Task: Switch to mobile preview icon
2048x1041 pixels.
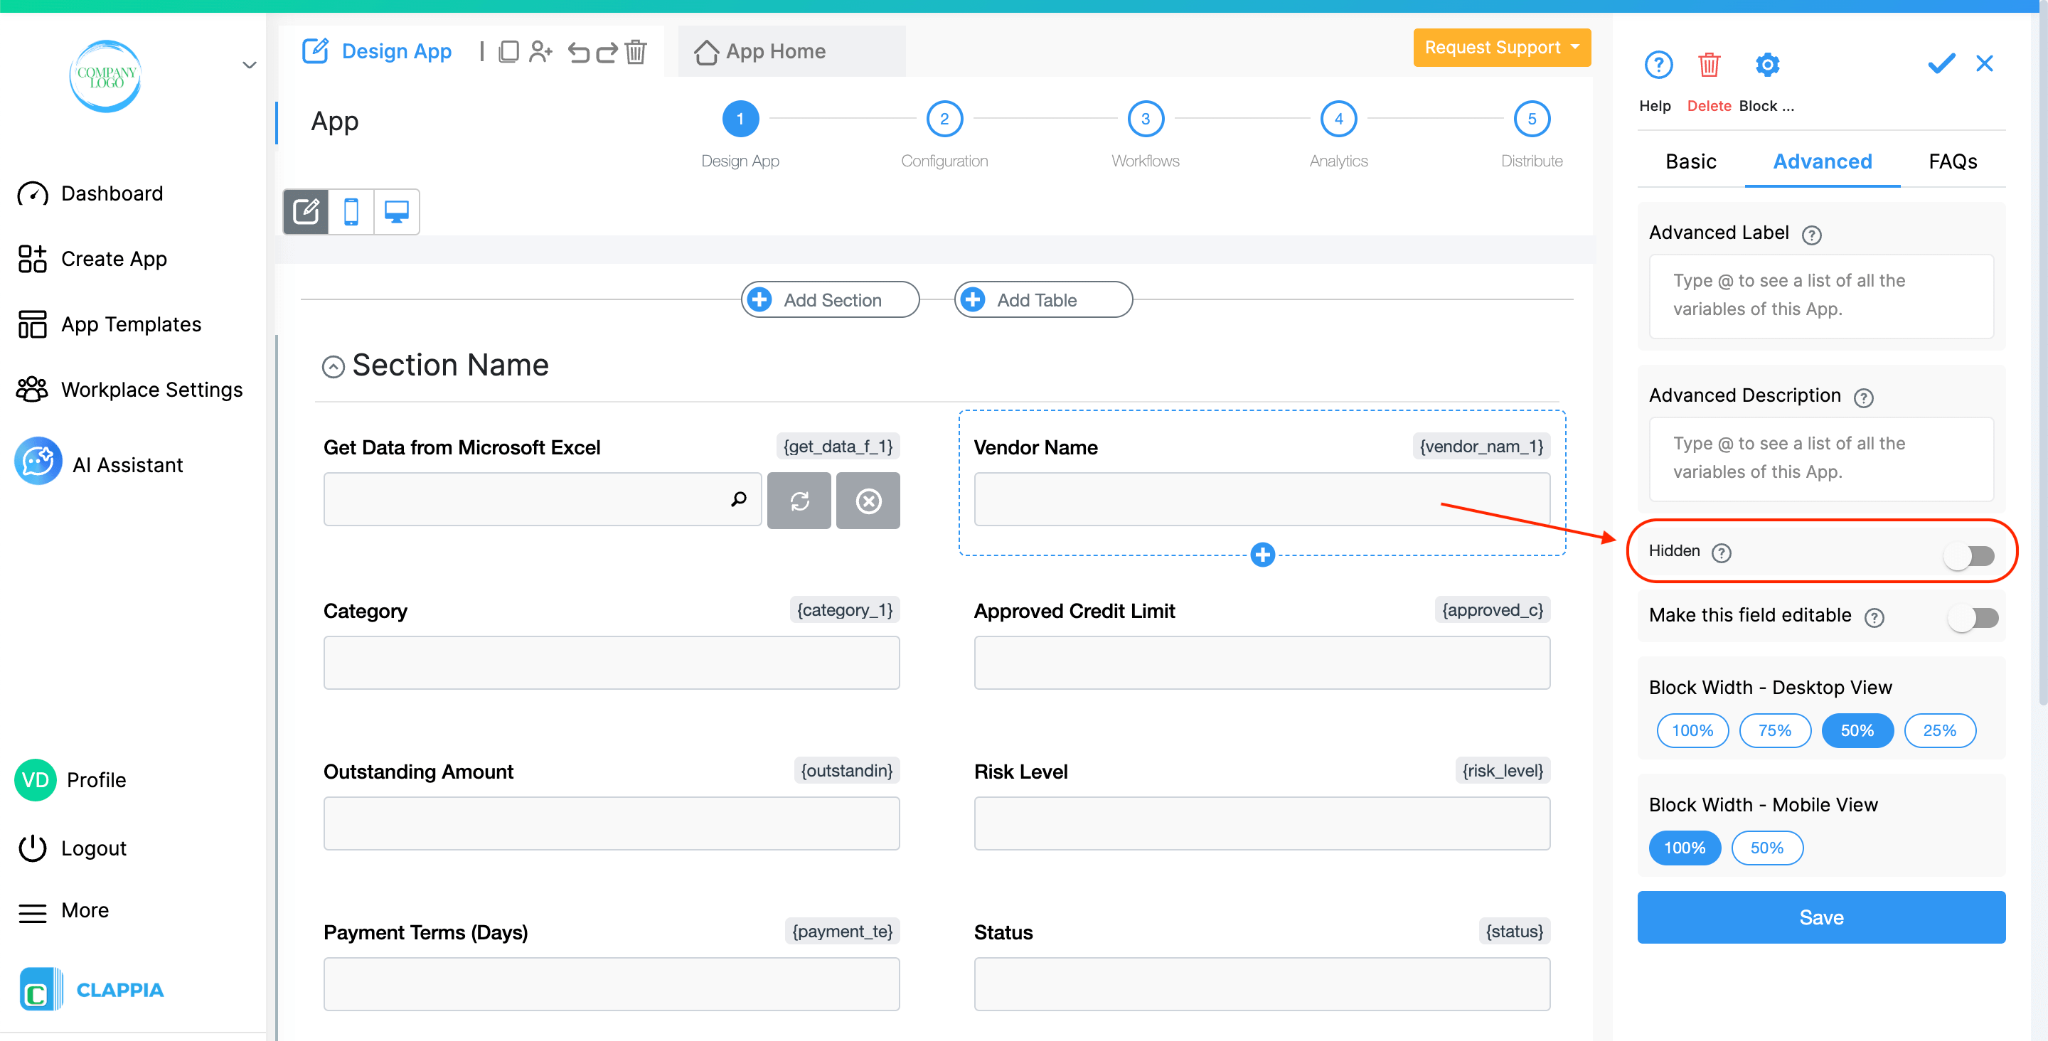Action: click(x=351, y=212)
